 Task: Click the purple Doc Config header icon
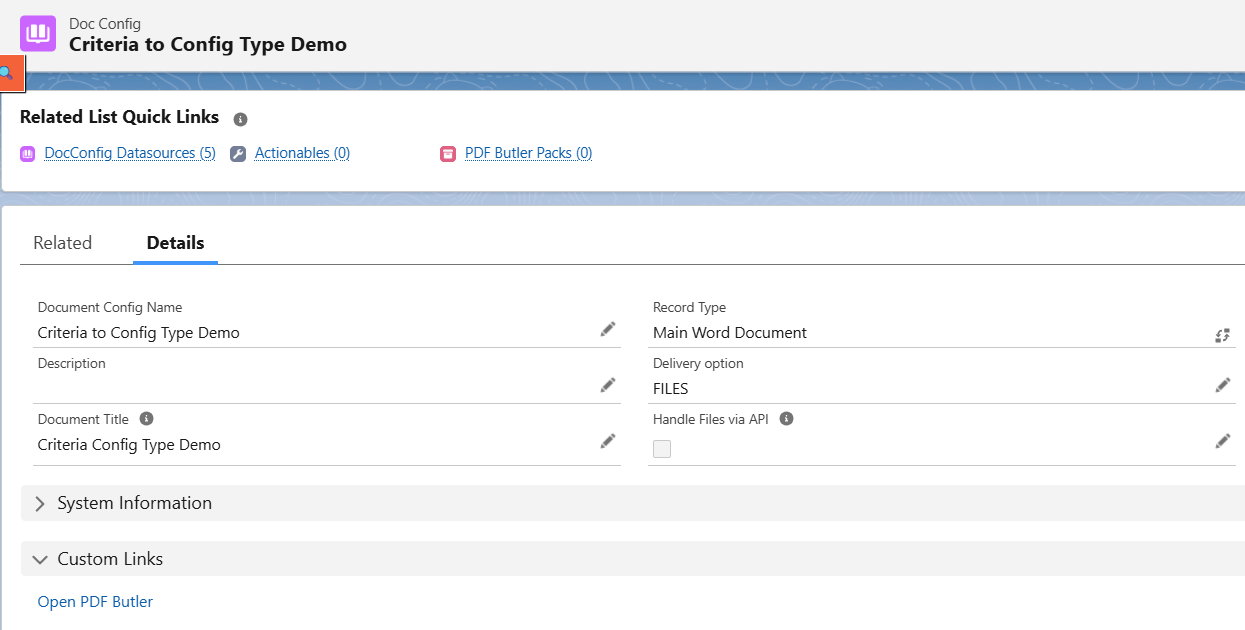pos(38,34)
